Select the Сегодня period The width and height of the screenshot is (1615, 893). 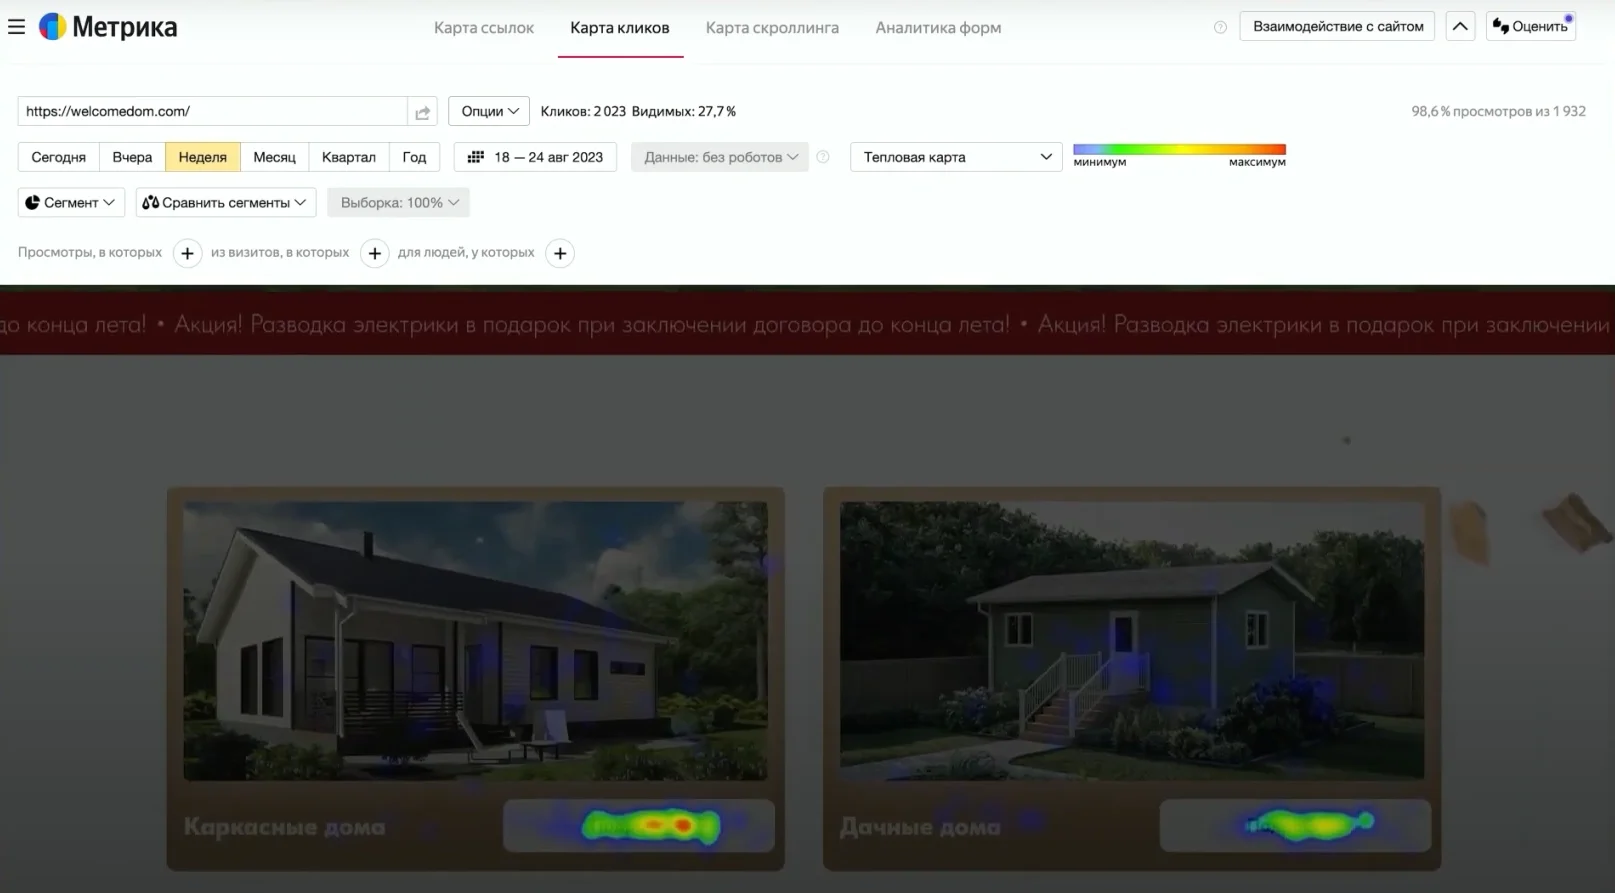(58, 157)
